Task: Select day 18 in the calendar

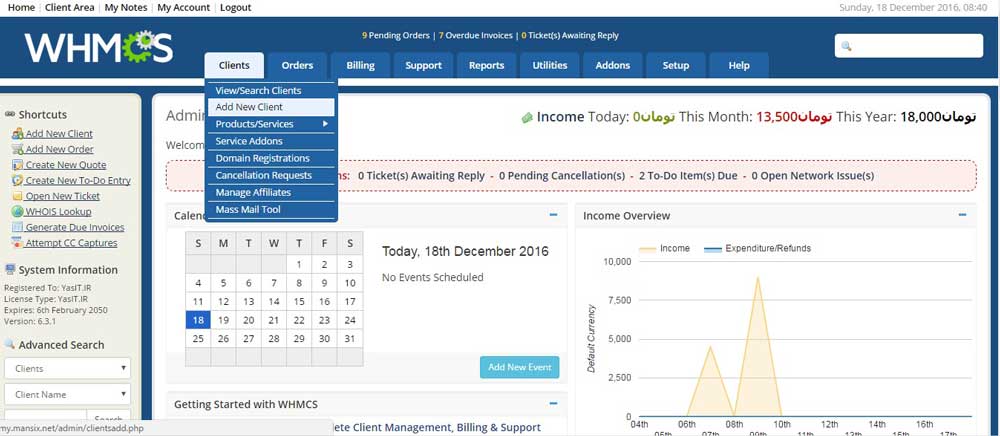Action: click(x=198, y=320)
